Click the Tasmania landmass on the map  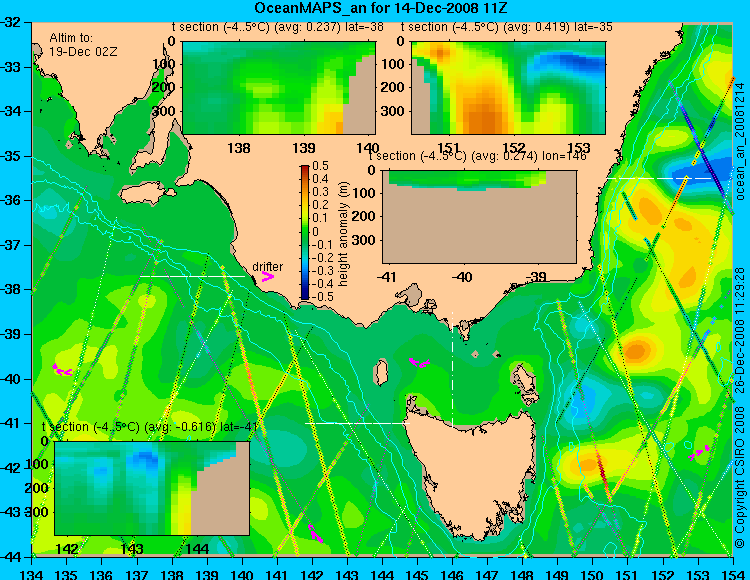pos(474,473)
